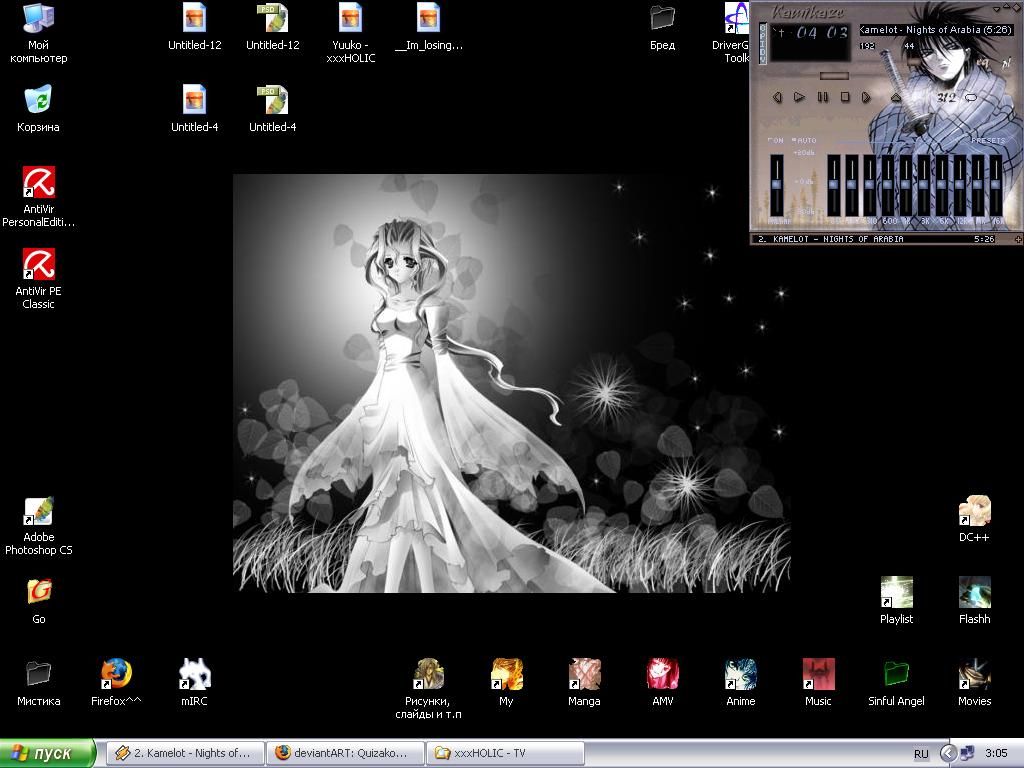Click the Winamp clutterbar options strip
Image resolution: width=1024 pixels, height=768 pixels.
click(761, 43)
